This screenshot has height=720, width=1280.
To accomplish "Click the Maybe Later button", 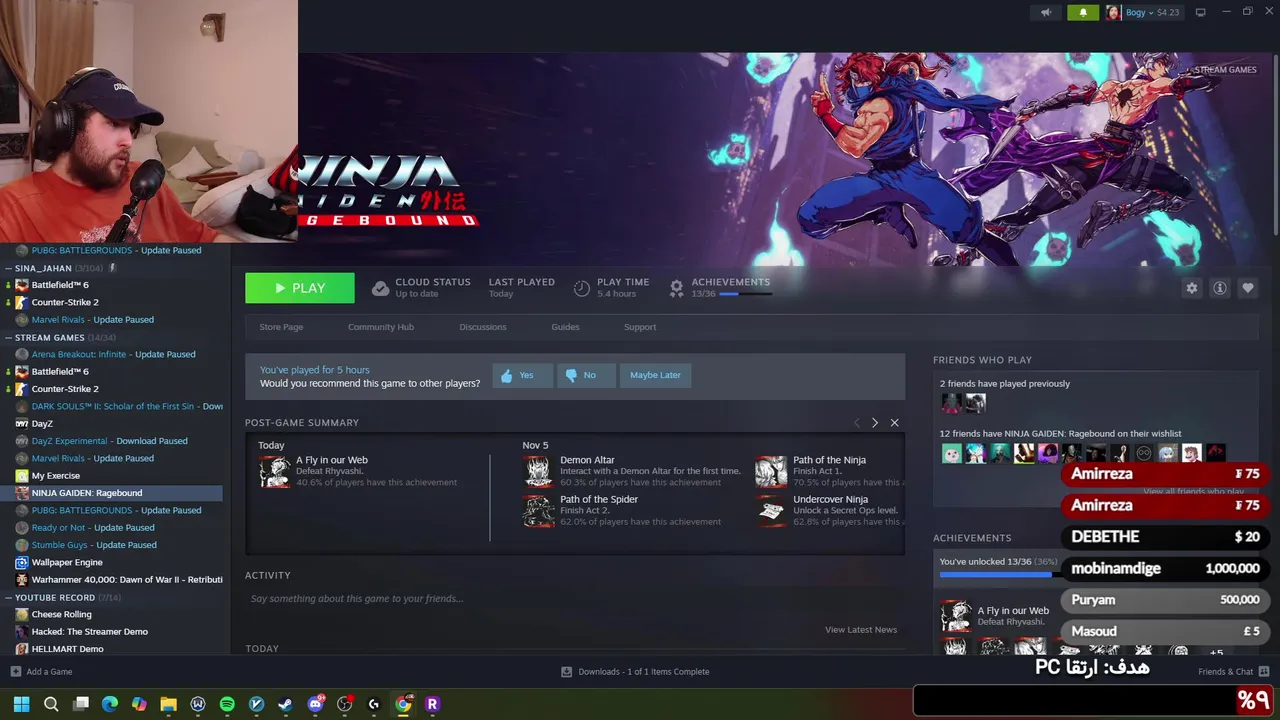I will click(655, 375).
